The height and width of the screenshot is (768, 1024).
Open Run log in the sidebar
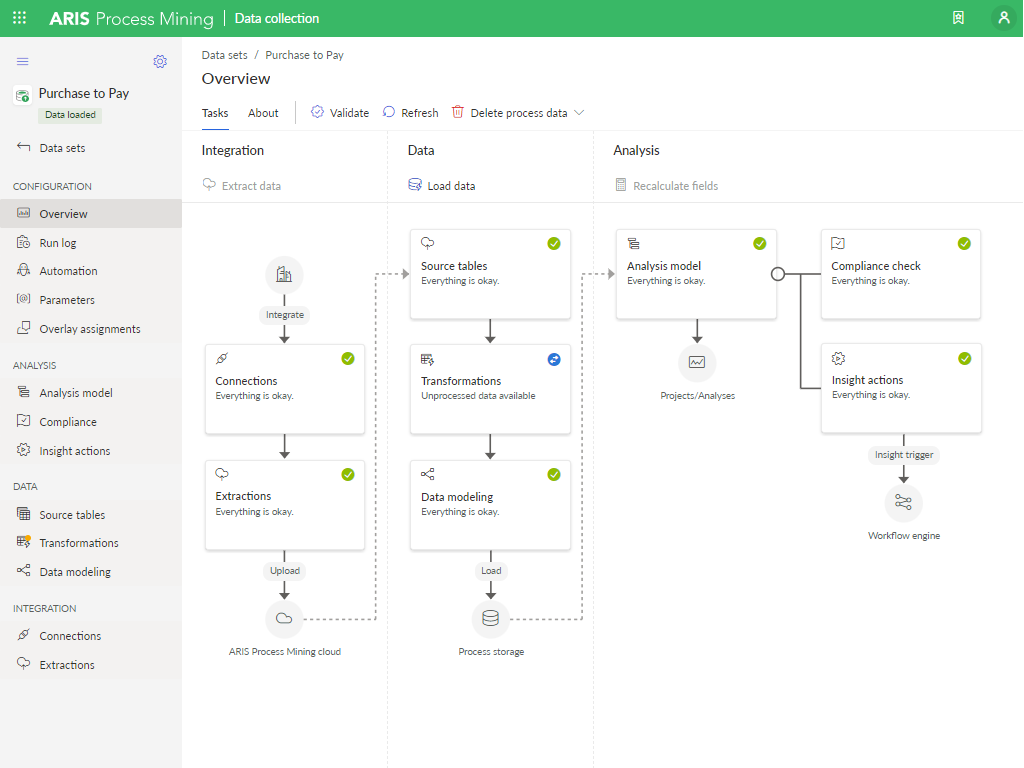coord(91,243)
